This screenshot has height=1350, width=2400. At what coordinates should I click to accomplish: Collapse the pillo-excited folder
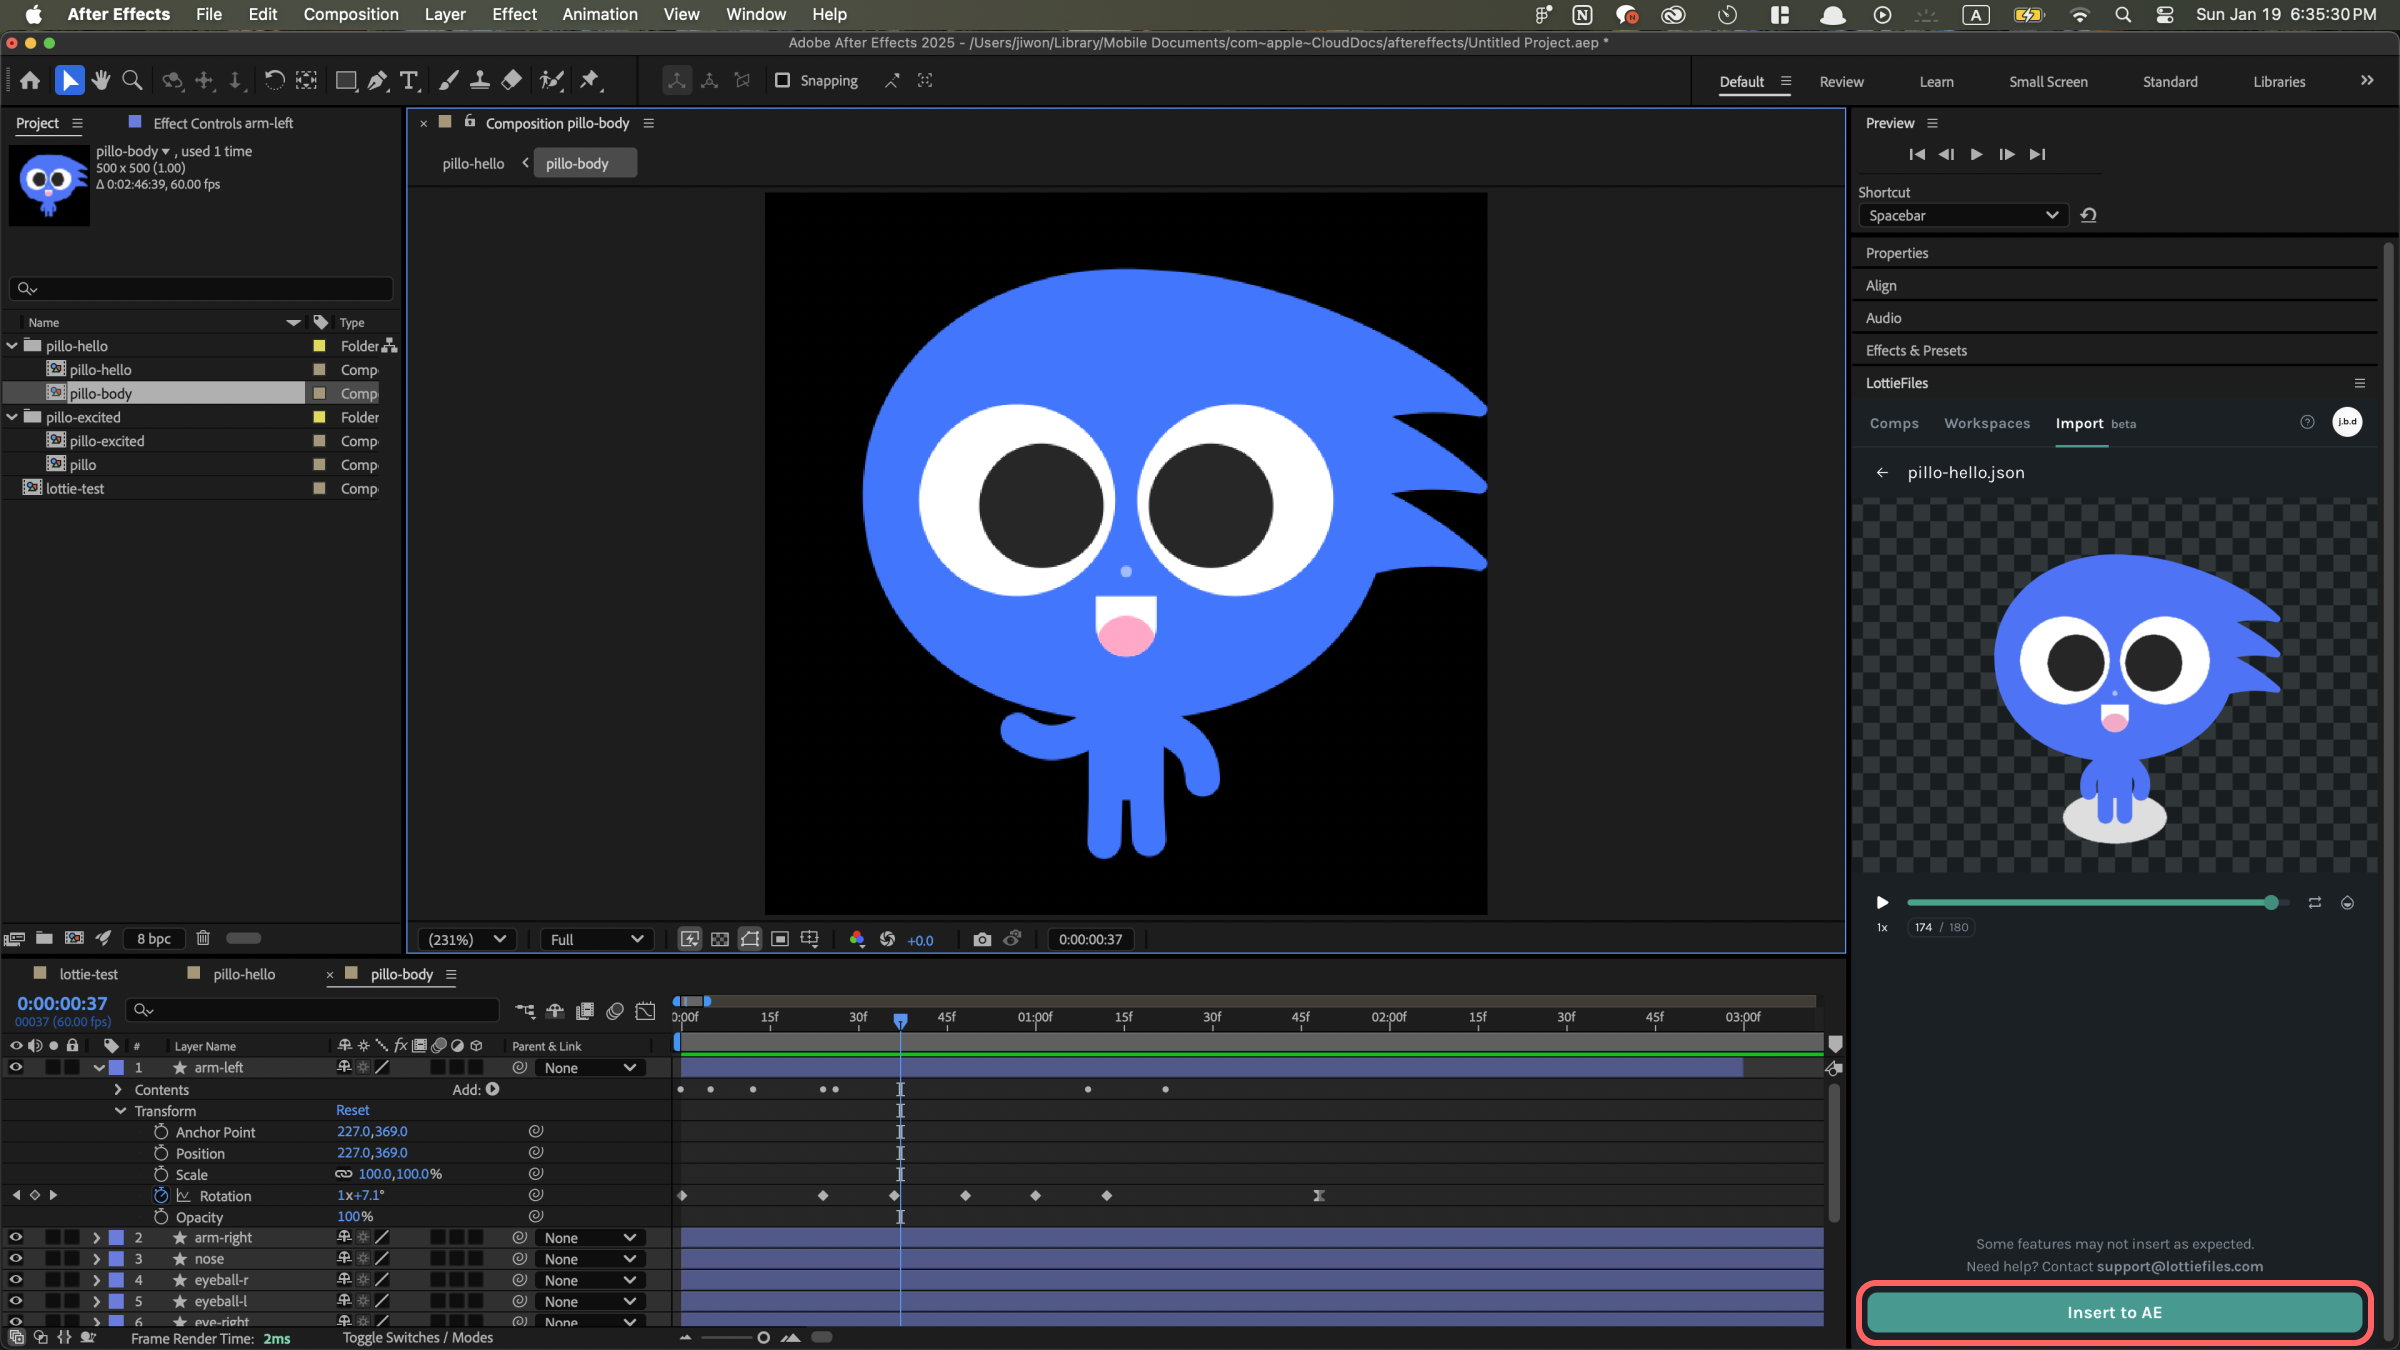12,417
